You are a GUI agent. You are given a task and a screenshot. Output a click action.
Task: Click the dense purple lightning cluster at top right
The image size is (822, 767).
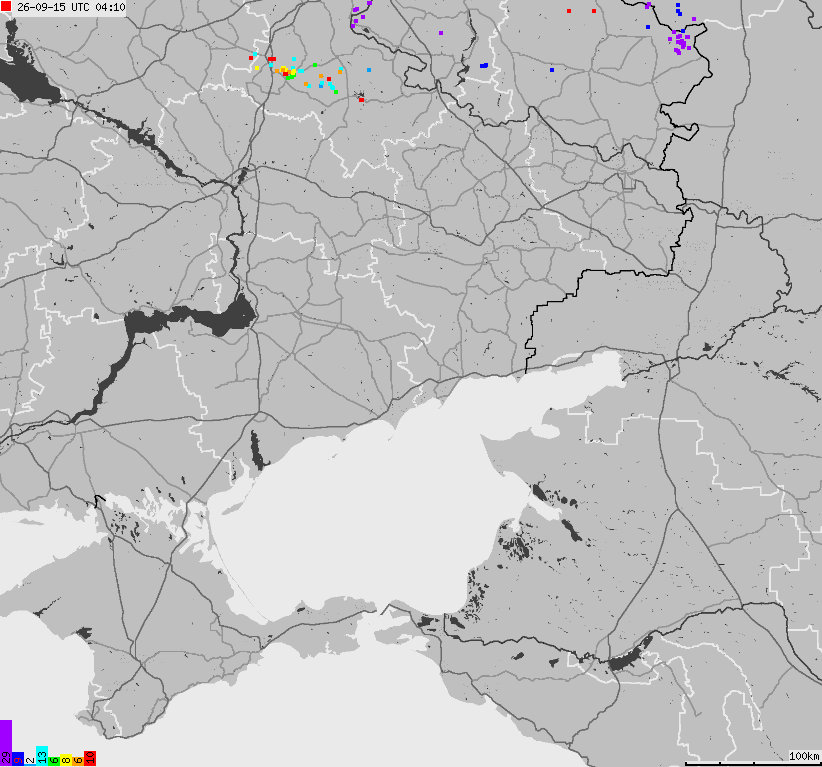[680, 42]
